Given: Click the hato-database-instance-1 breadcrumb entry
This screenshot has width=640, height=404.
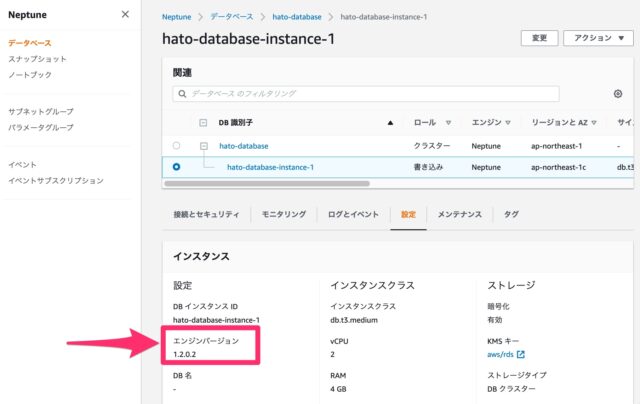Looking at the screenshot, I should coord(384,17).
